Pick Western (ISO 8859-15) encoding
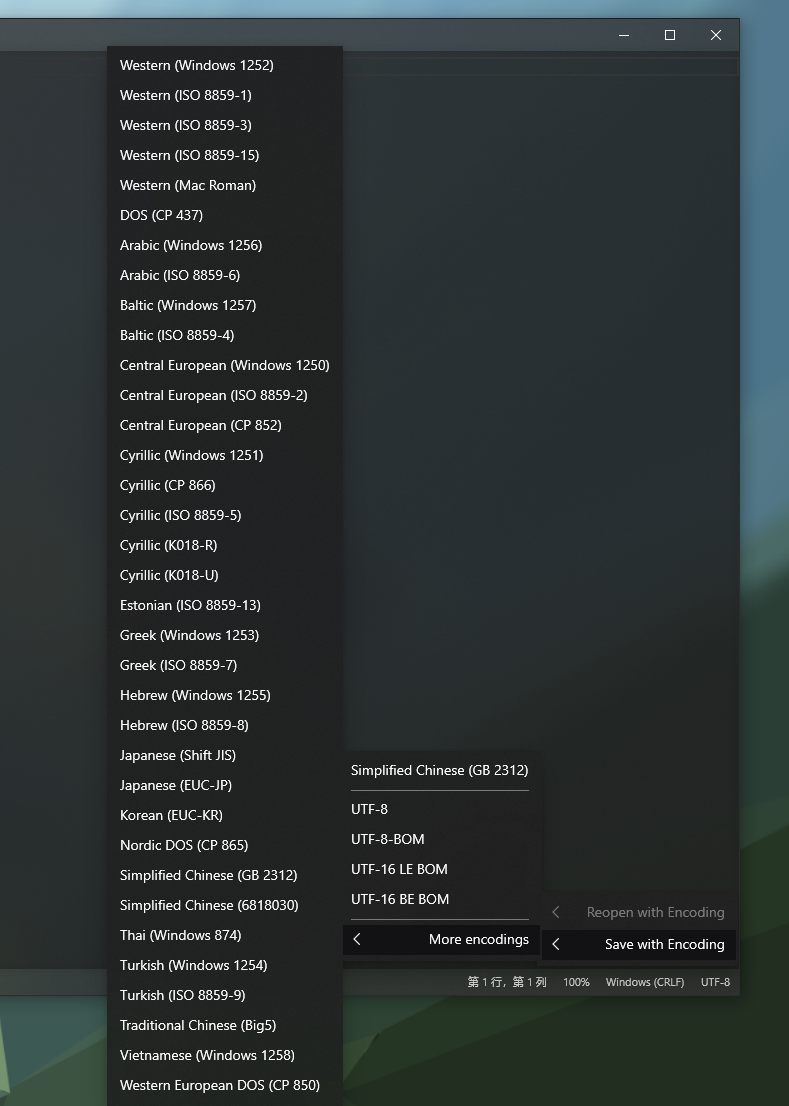This screenshot has height=1106, width=789. 225,155
